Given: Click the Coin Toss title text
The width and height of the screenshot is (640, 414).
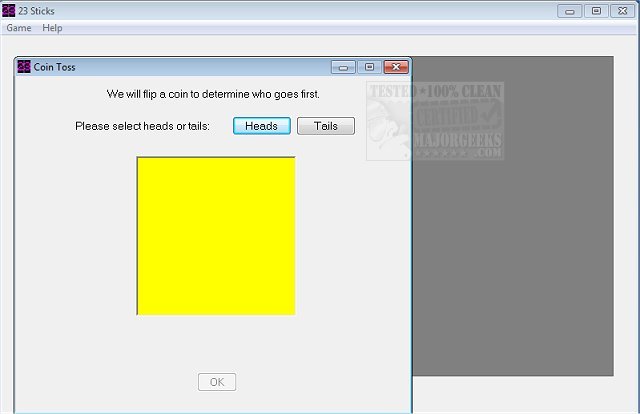Looking at the screenshot, I should tap(54, 67).
